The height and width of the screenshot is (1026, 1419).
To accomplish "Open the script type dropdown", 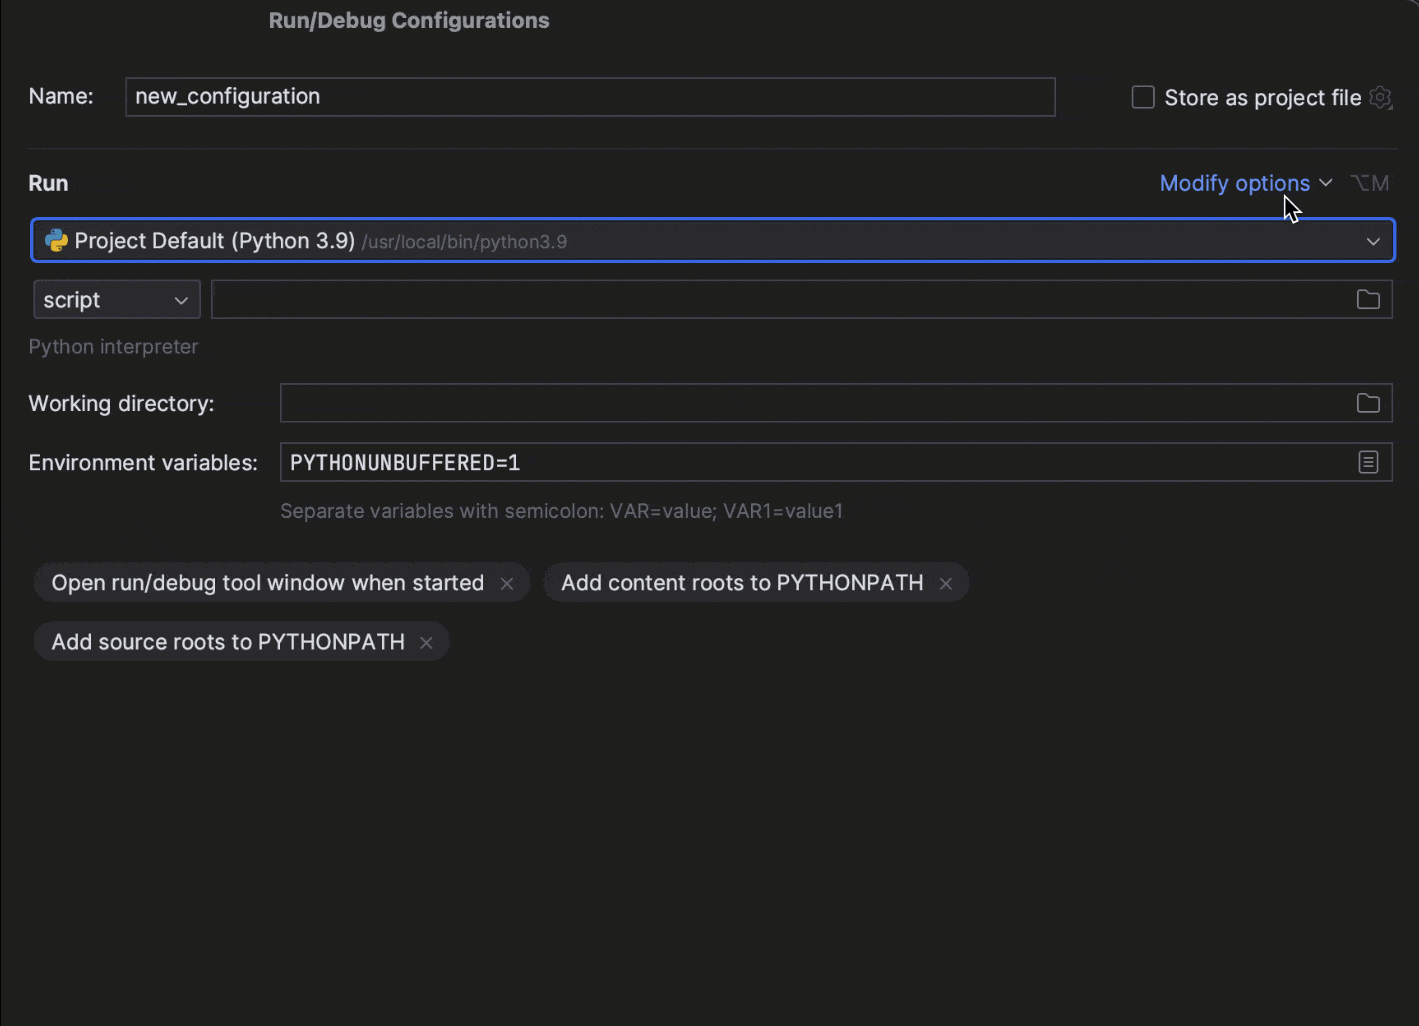I will [x=117, y=300].
